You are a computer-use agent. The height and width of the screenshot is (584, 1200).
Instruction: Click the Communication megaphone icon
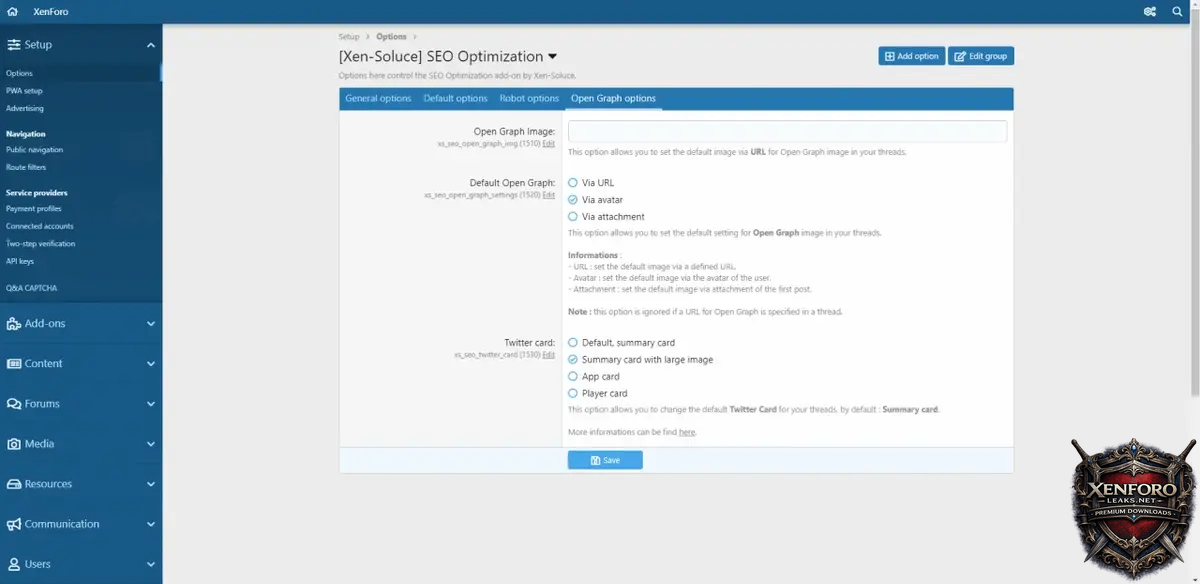pyautogui.click(x=14, y=524)
